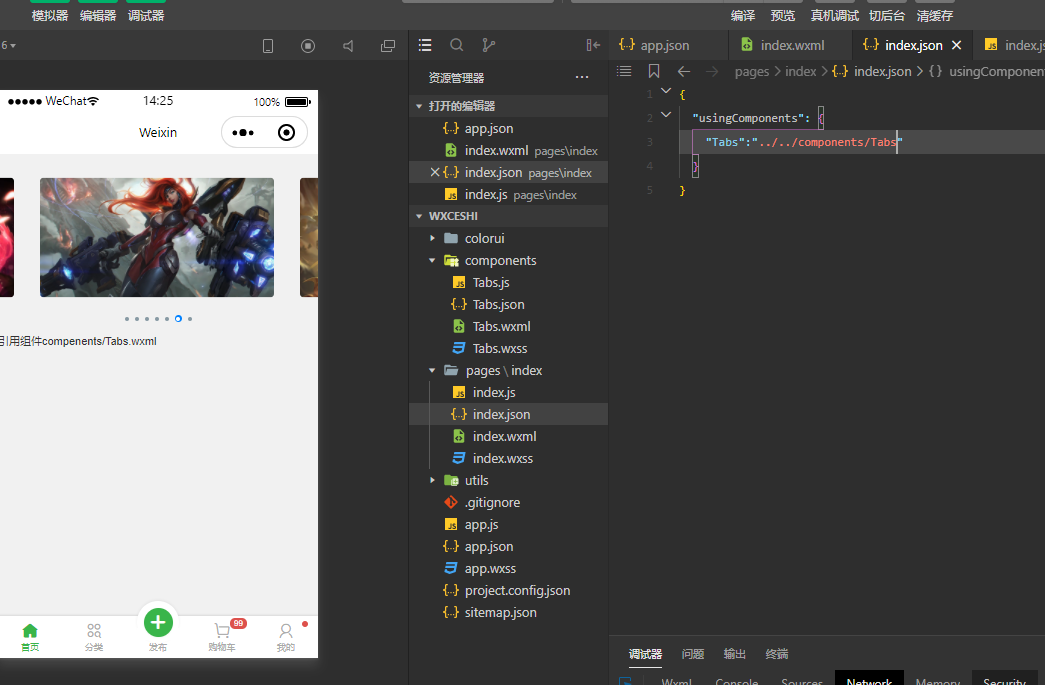The image size is (1045, 685).
Task: Click 切后台 background switch button
Action: point(887,15)
